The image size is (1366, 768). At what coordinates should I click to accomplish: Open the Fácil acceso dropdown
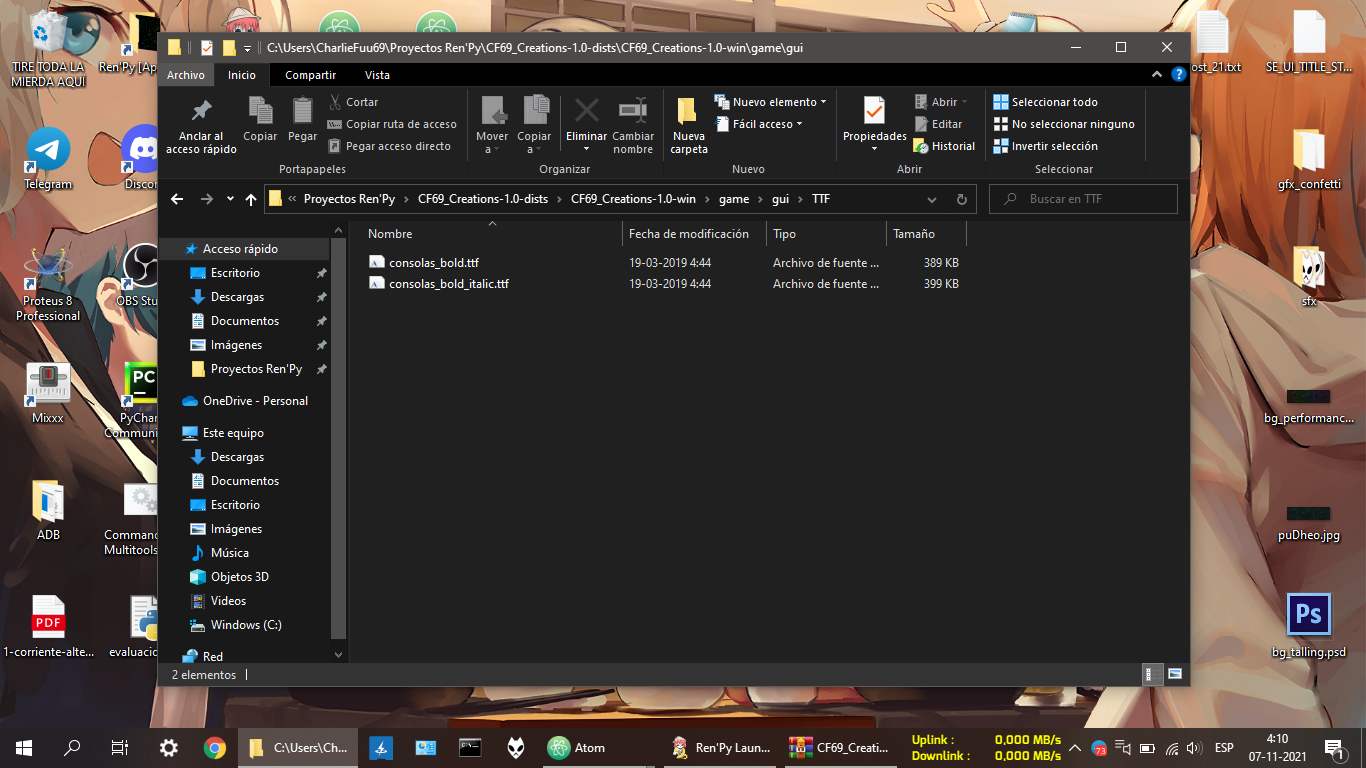pyautogui.click(x=759, y=124)
